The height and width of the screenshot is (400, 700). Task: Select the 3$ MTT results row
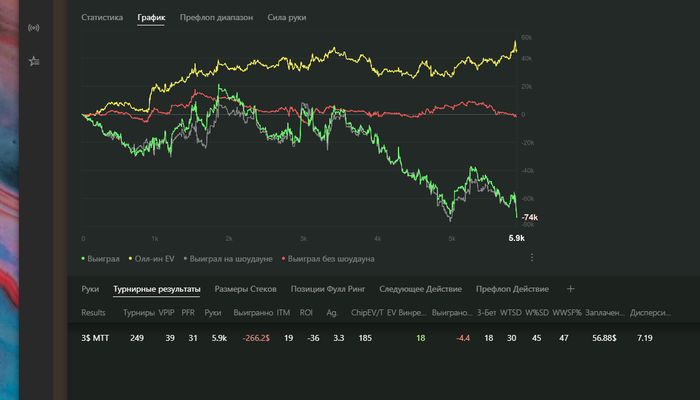[95, 338]
